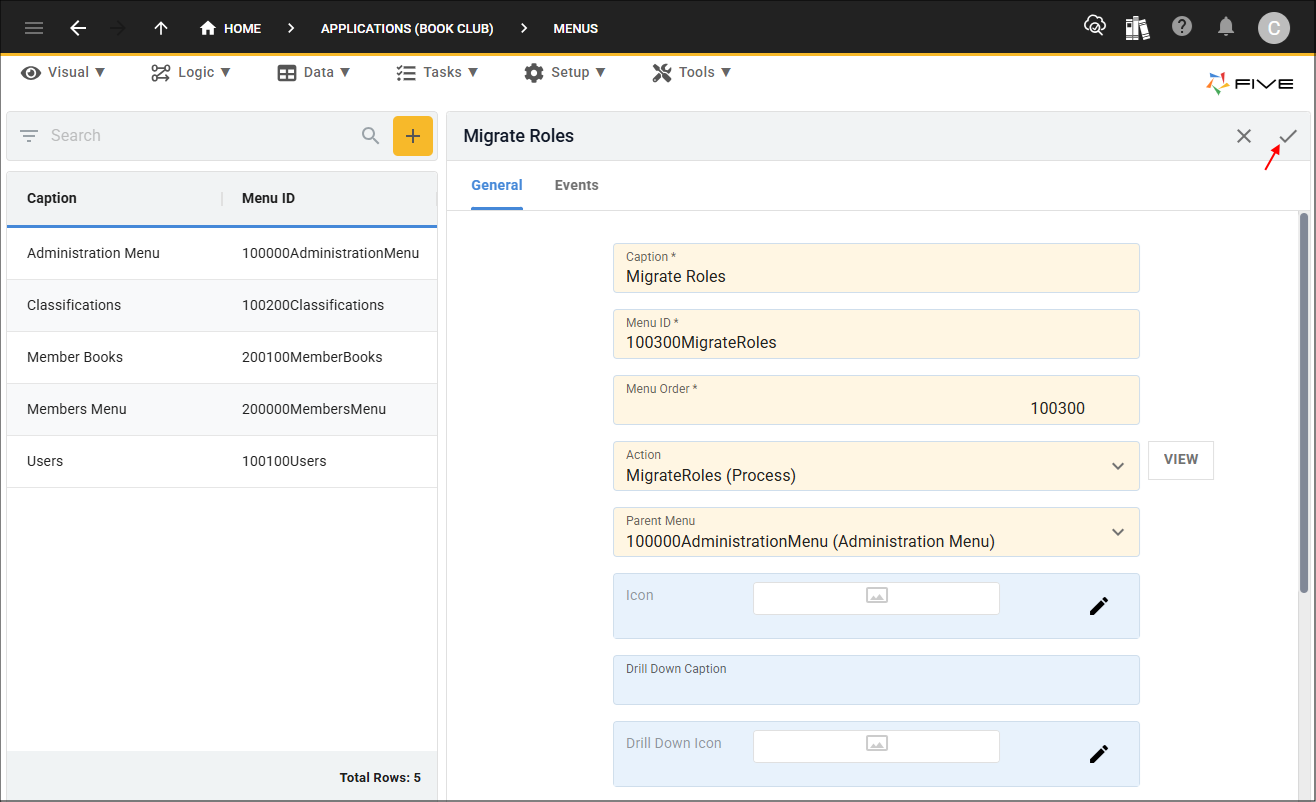Click the 100200Classifications cell
Image resolution: width=1316 pixels, height=802 pixels.
click(313, 305)
